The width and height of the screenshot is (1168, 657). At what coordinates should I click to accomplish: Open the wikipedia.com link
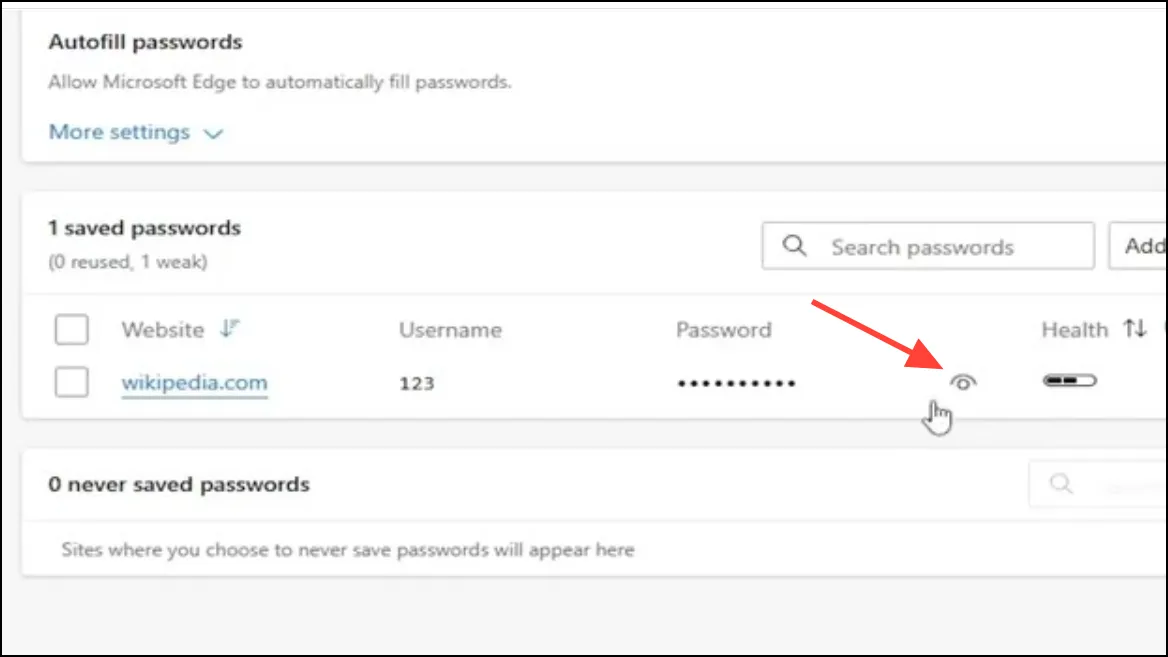point(194,382)
